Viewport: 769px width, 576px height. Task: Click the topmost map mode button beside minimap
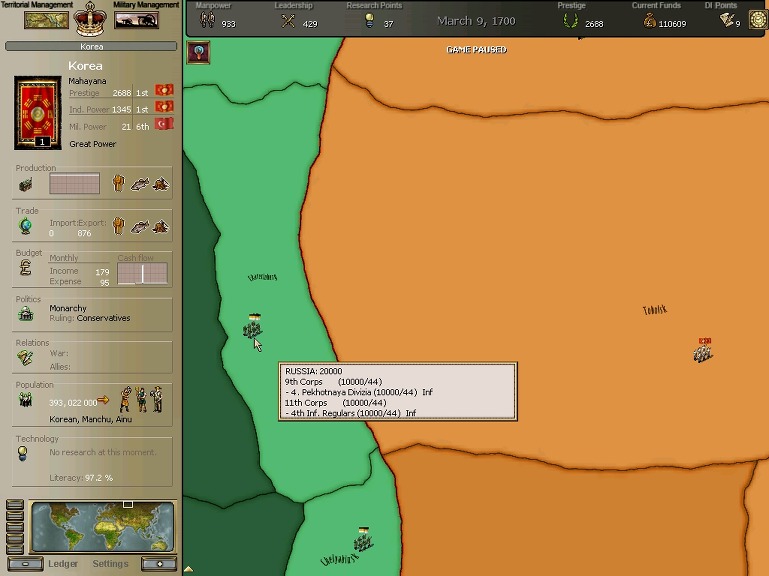coord(15,504)
